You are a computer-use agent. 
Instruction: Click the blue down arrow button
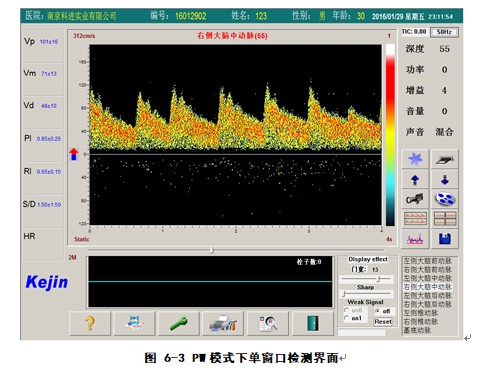tap(445, 180)
